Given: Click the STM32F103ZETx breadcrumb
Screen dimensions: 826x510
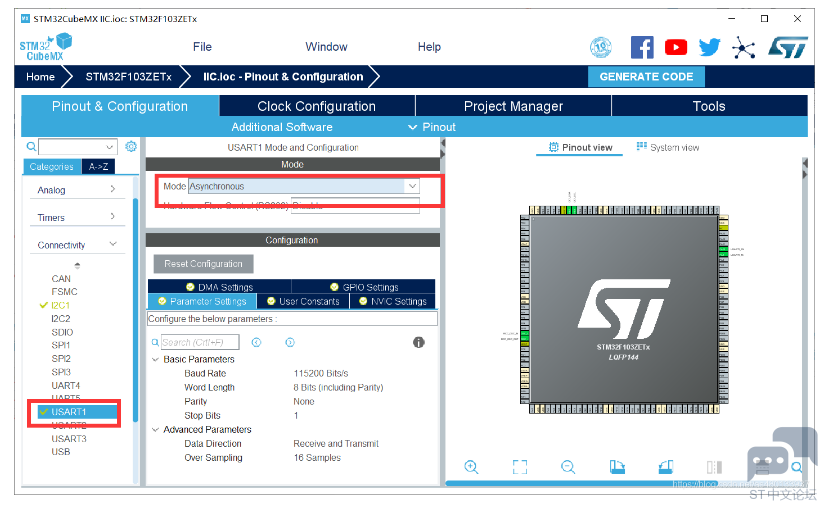Looking at the screenshot, I should click(x=129, y=77).
